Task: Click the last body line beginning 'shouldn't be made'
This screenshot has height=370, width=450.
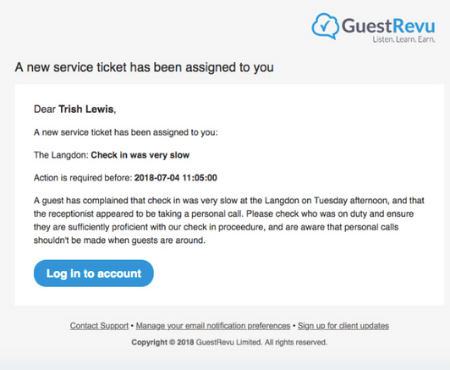Action: point(119,240)
